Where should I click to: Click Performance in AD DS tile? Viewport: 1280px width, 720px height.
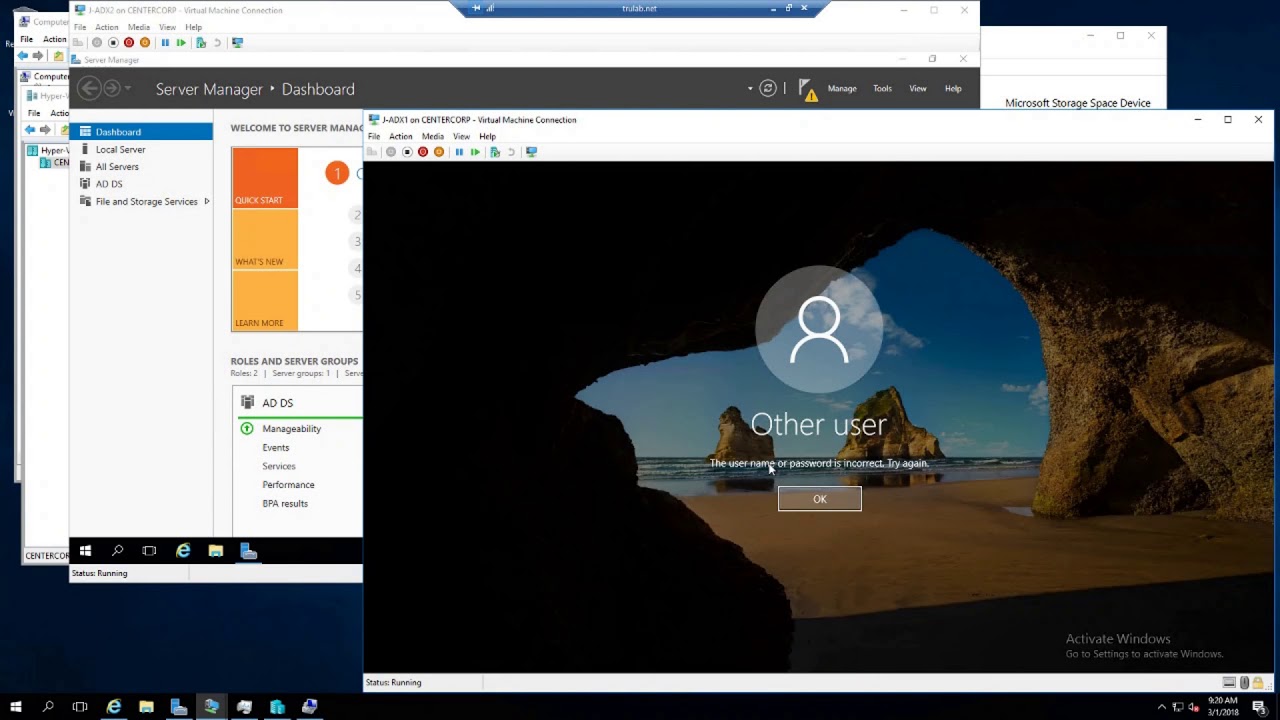[288, 484]
